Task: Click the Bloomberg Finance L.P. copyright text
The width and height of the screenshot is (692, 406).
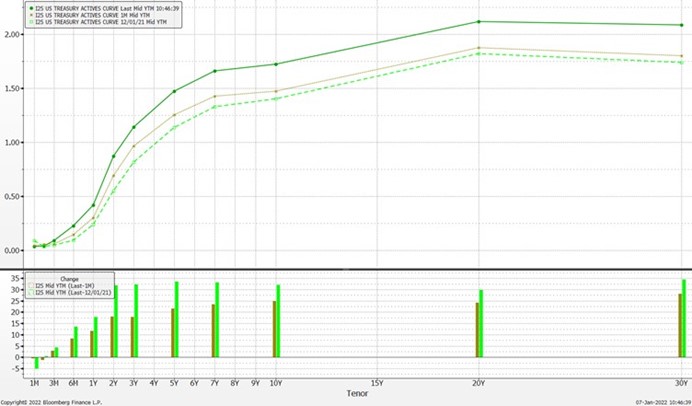Action: (50, 401)
